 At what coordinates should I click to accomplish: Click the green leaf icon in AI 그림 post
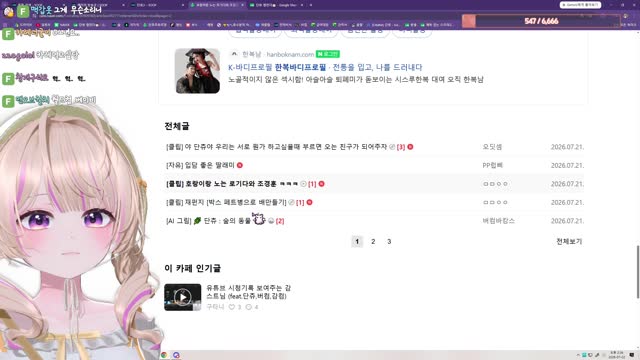(198, 221)
